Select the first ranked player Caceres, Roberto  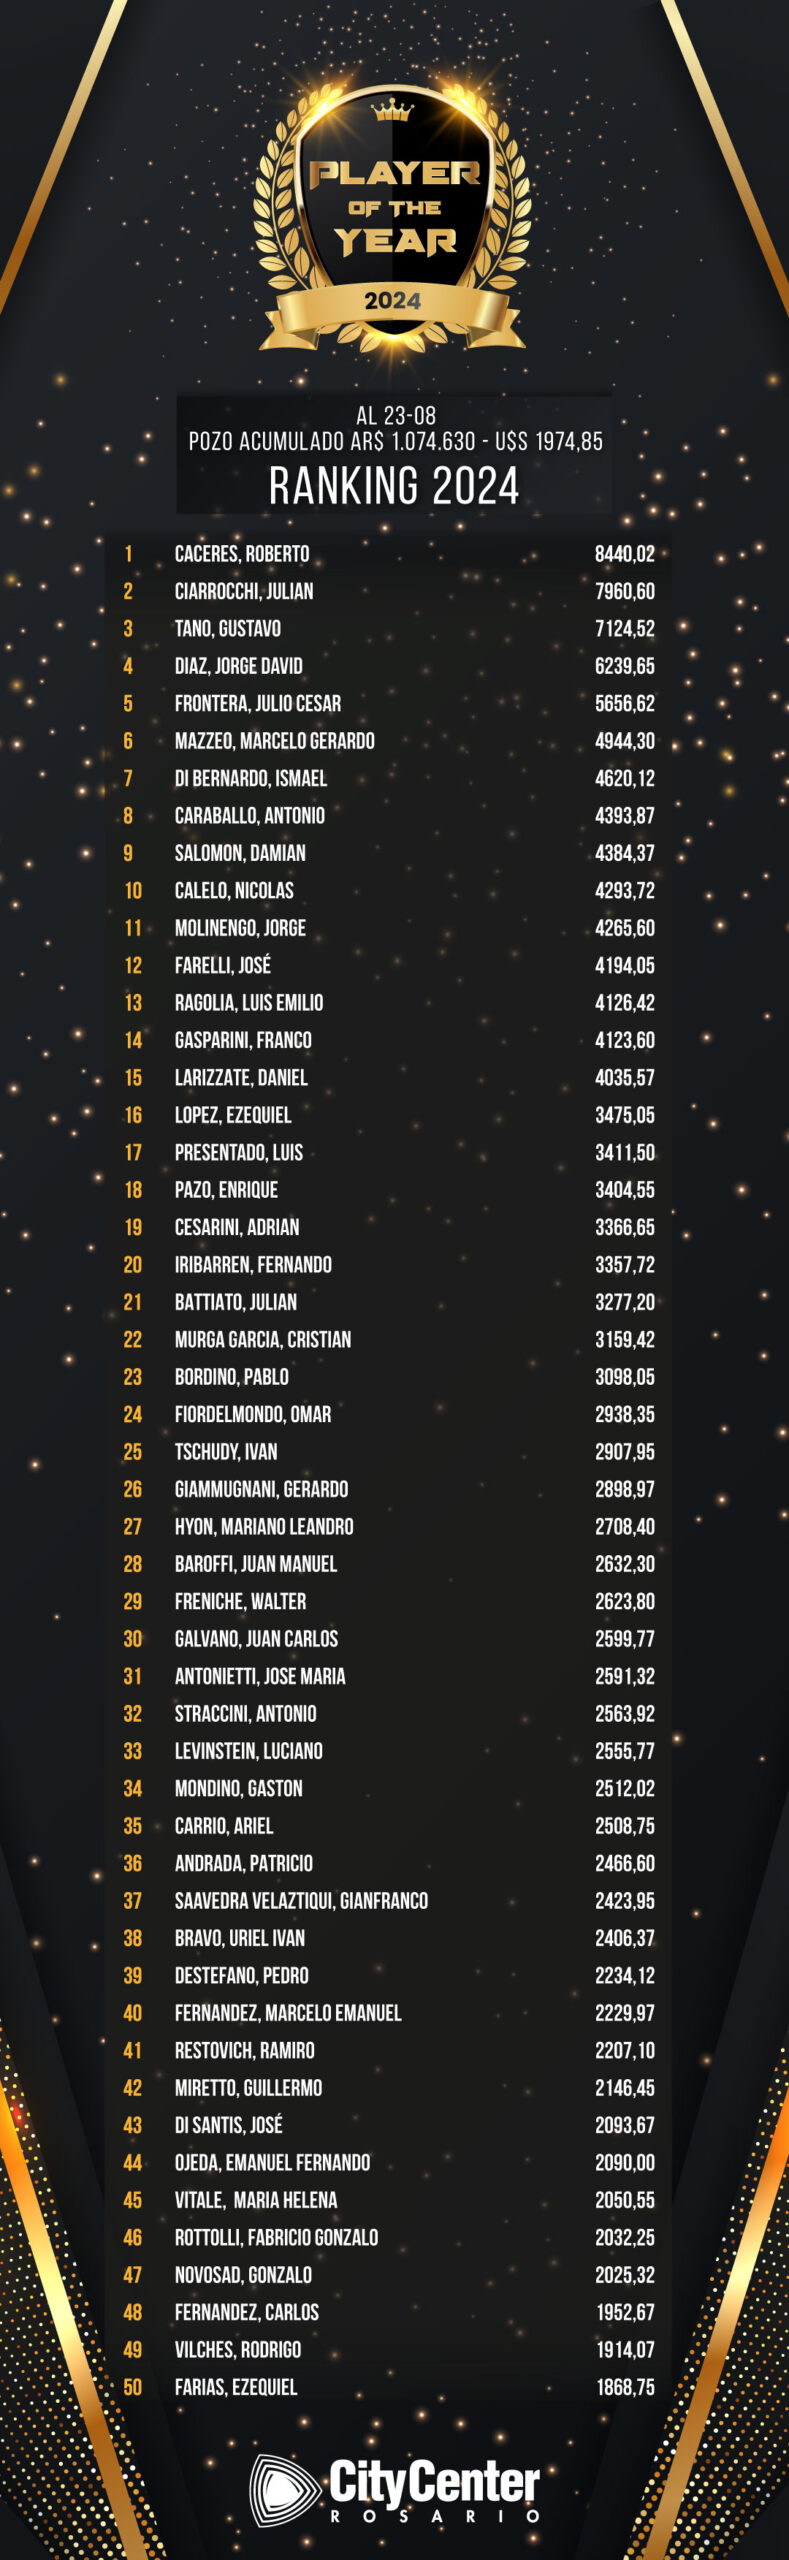click(x=242, y=554)
